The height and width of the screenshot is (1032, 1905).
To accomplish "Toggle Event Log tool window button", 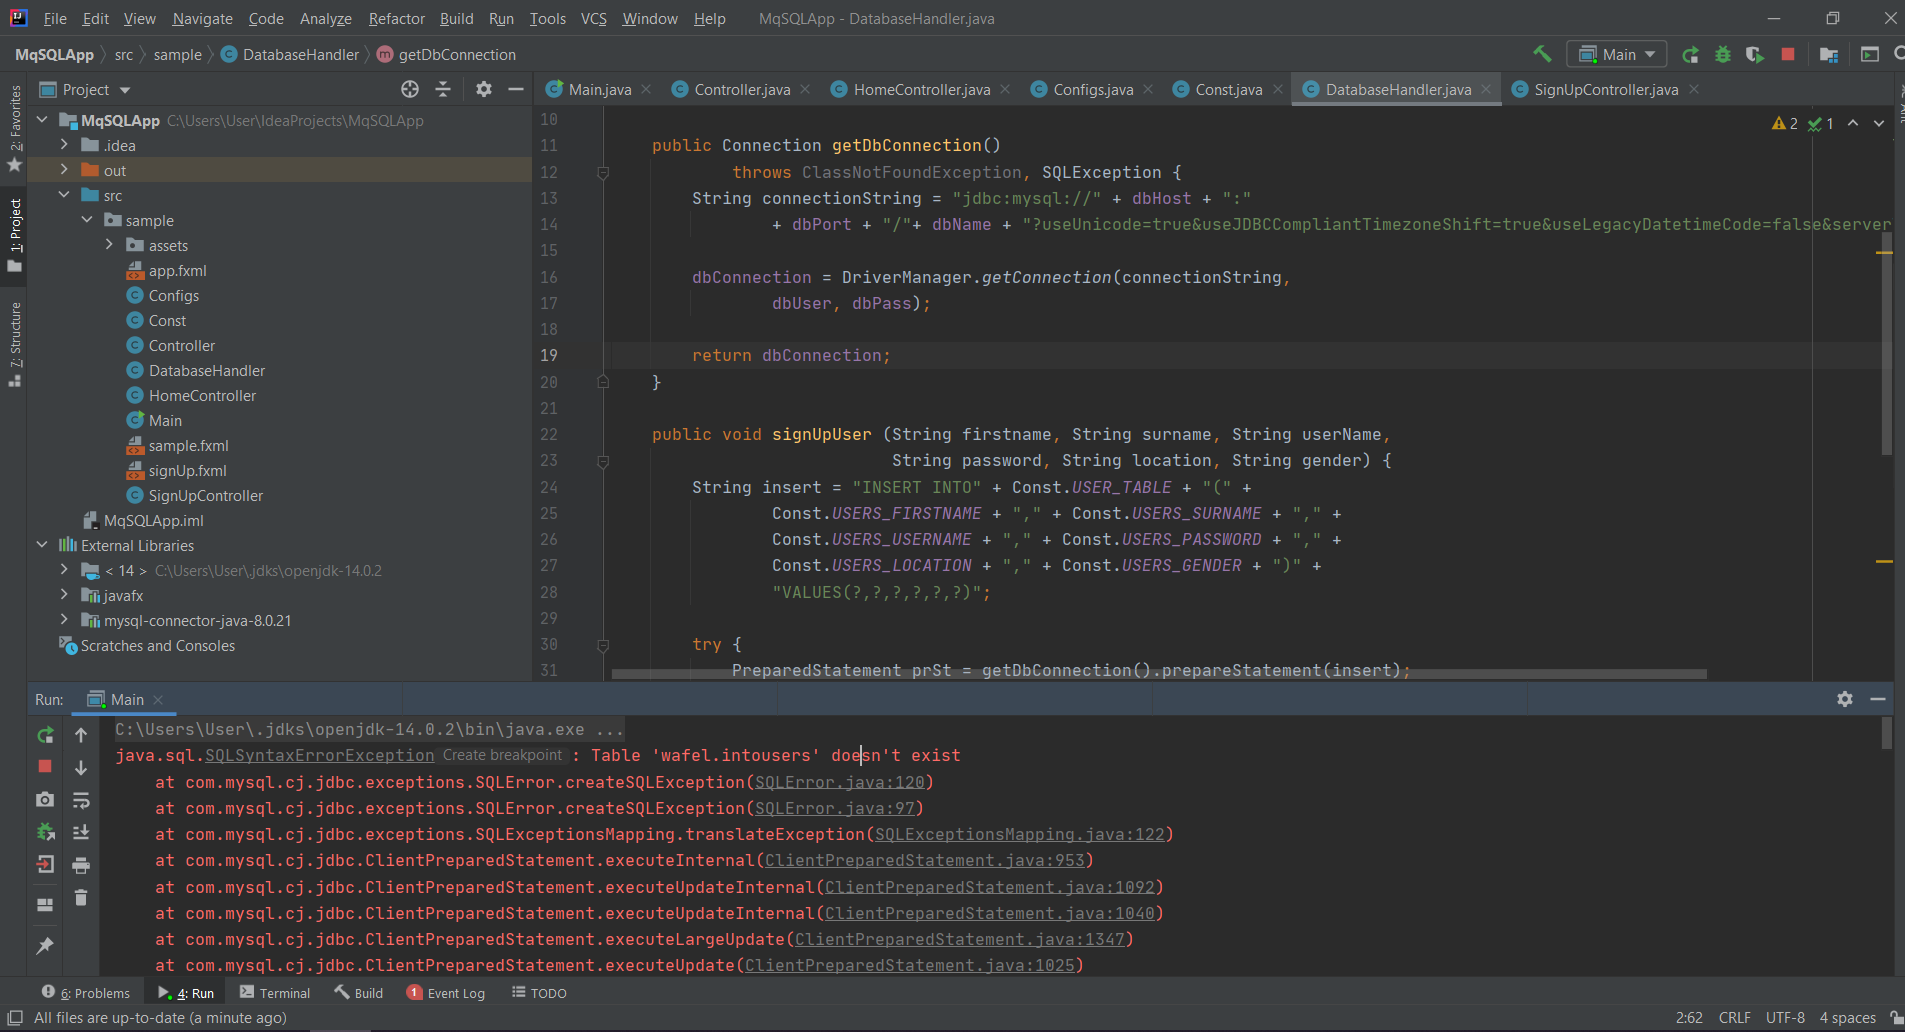I will coord(446,993).
